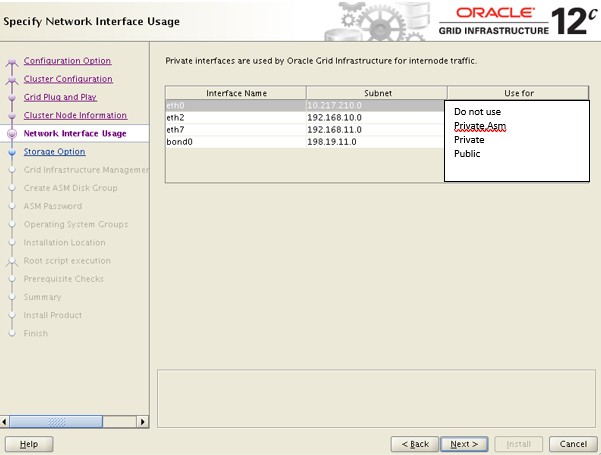Click the Next button
601x455 pixels.
[465, 443]
